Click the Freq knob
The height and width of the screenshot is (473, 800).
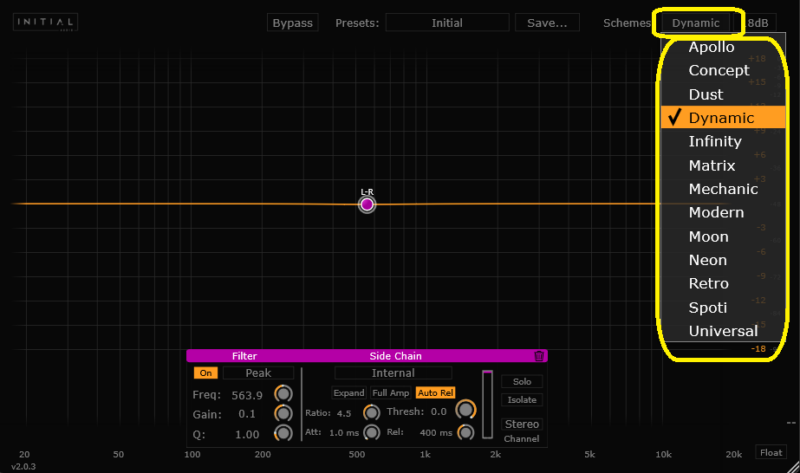284,393
